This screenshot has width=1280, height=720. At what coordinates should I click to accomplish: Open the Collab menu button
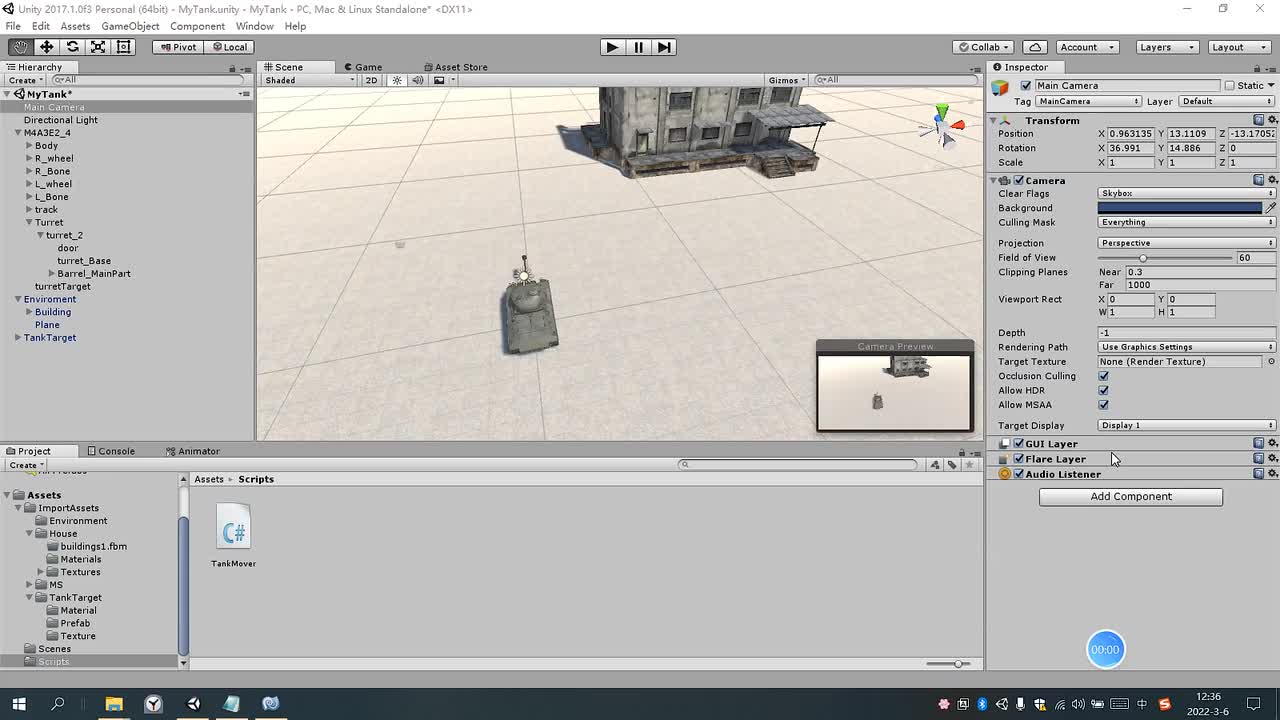pyautogui.click(x=983, y=47)
